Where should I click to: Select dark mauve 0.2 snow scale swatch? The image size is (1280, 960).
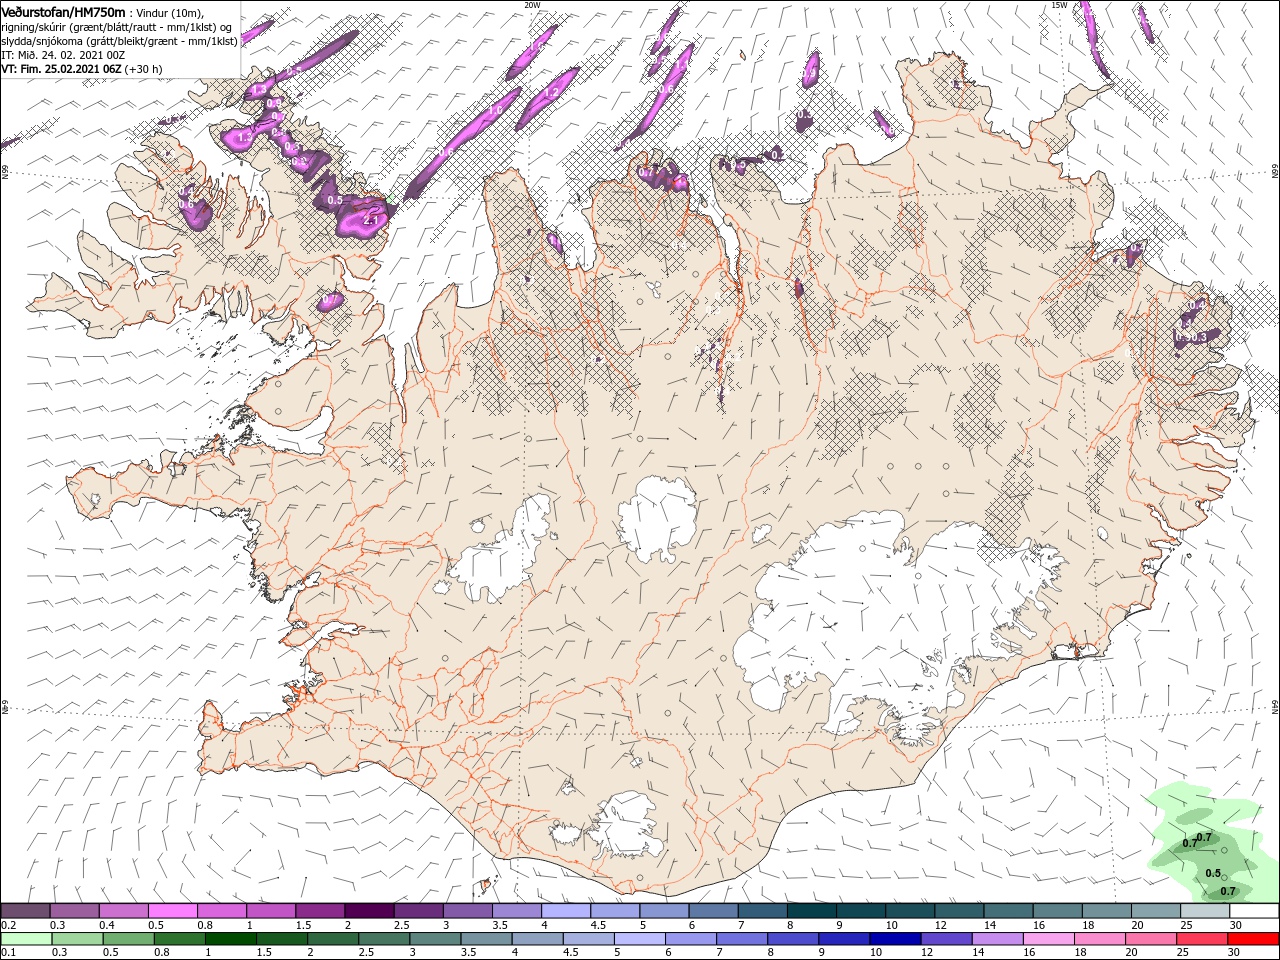(x=25, y=911)
